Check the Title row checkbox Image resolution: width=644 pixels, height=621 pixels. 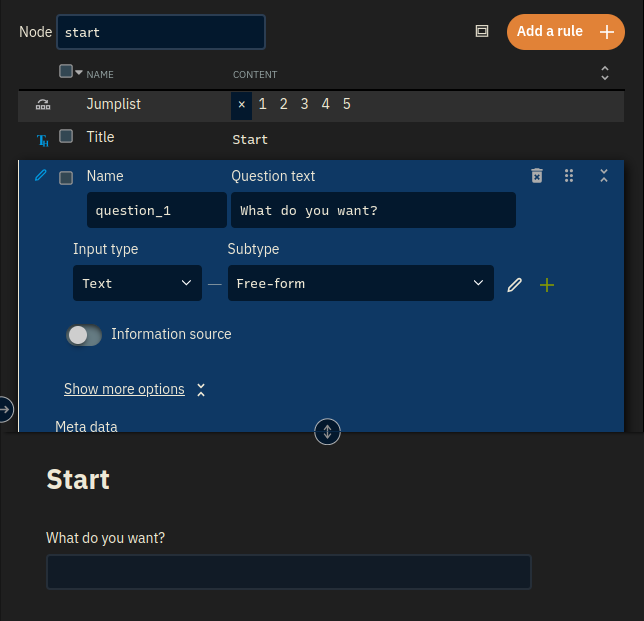[66, 136]
